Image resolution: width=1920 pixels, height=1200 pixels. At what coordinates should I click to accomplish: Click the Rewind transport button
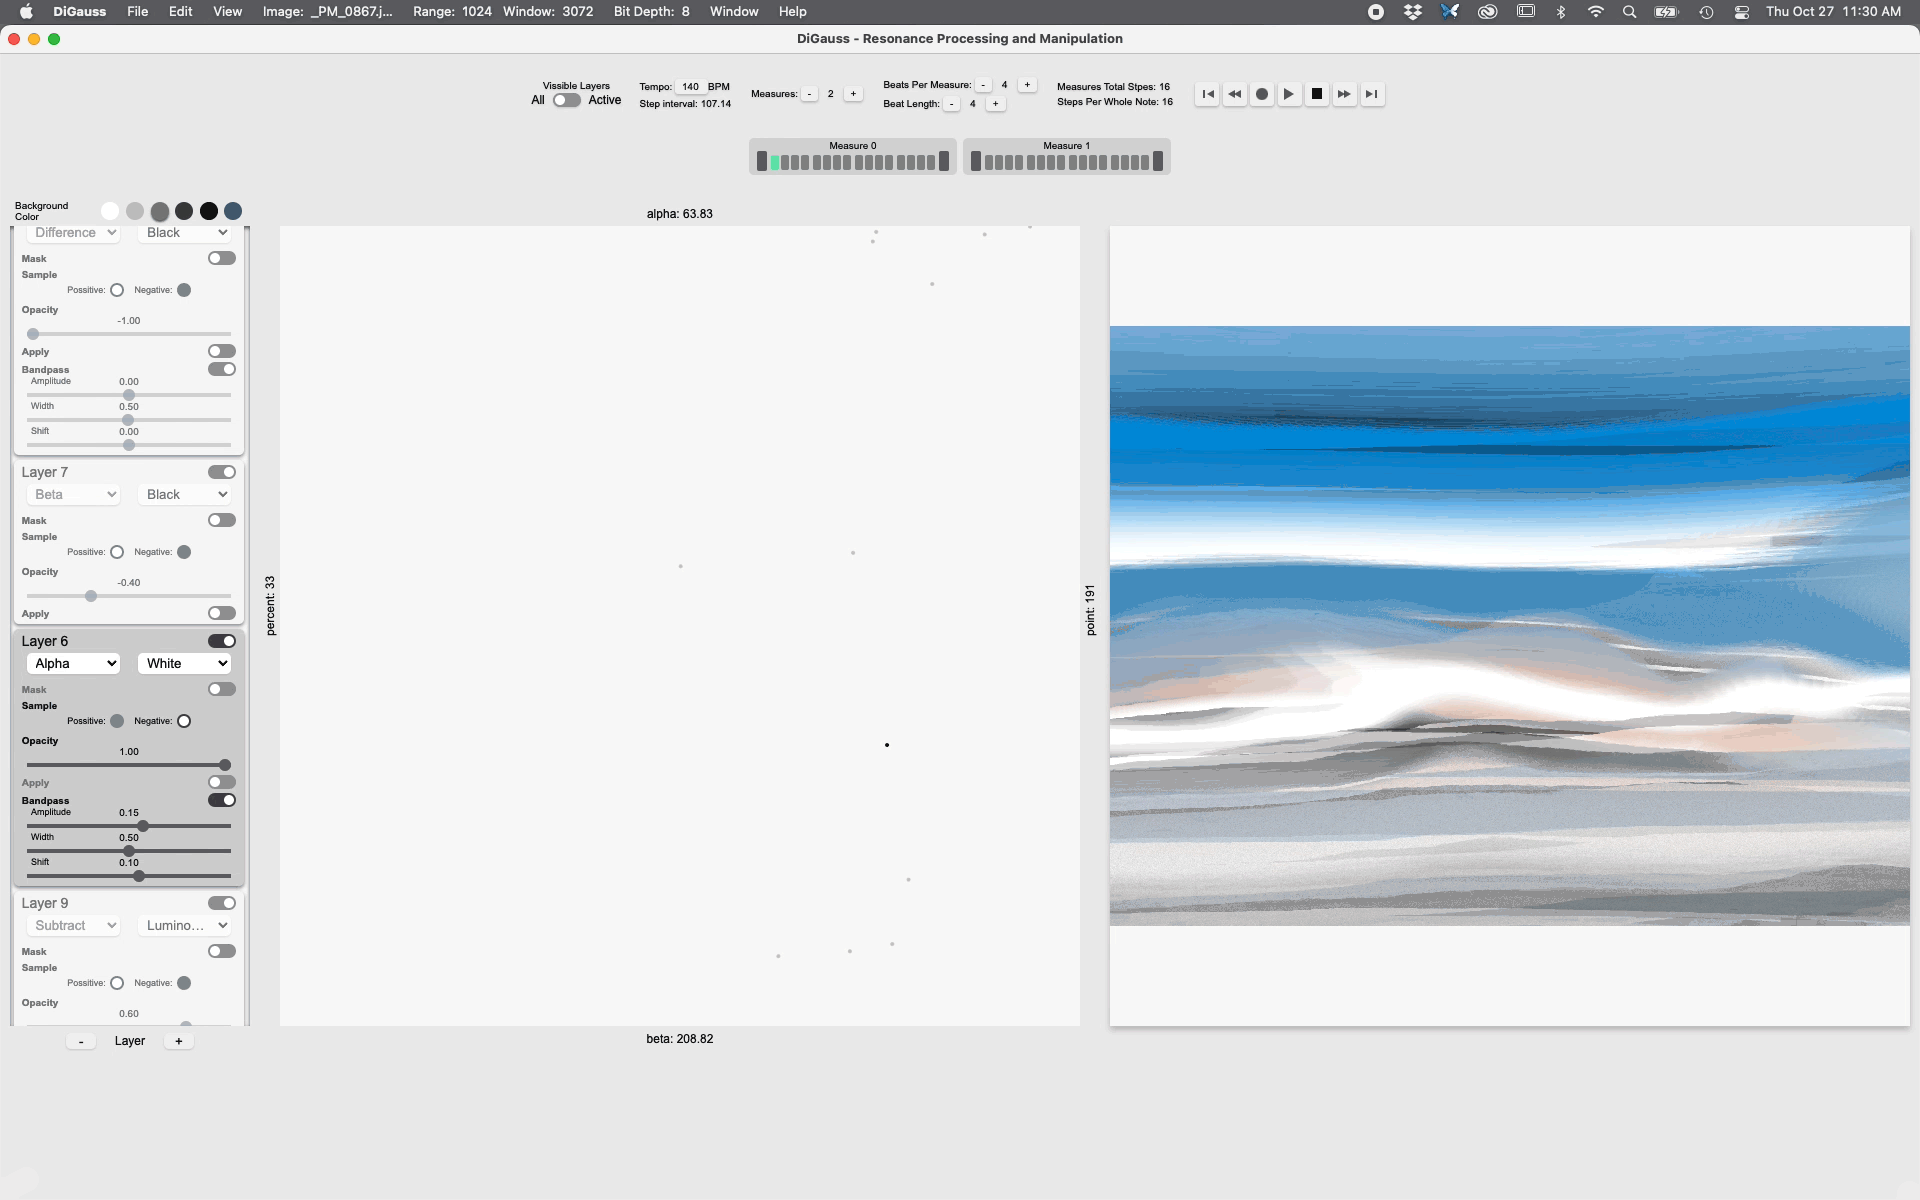coord(1235,94)
